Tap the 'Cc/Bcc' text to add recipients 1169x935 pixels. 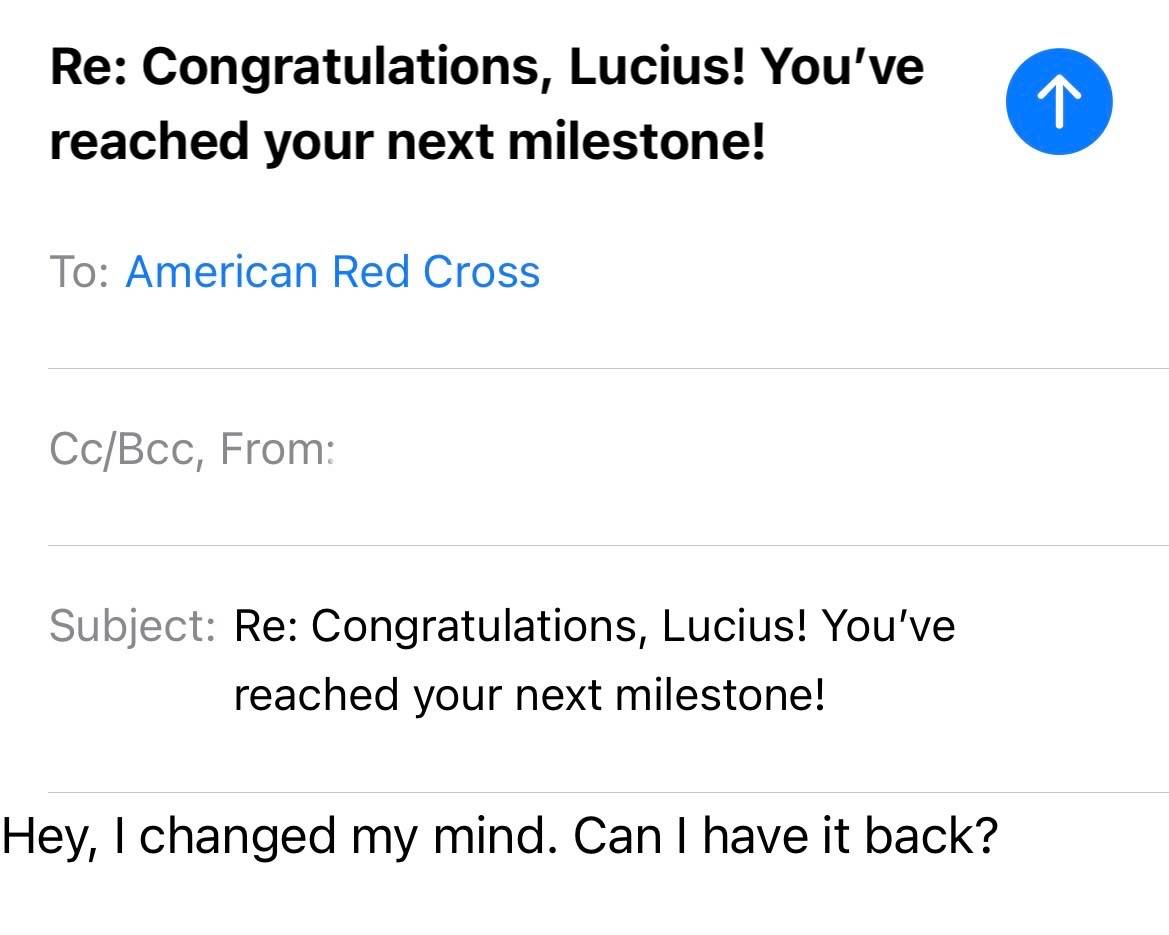click(x=122, y=450)
